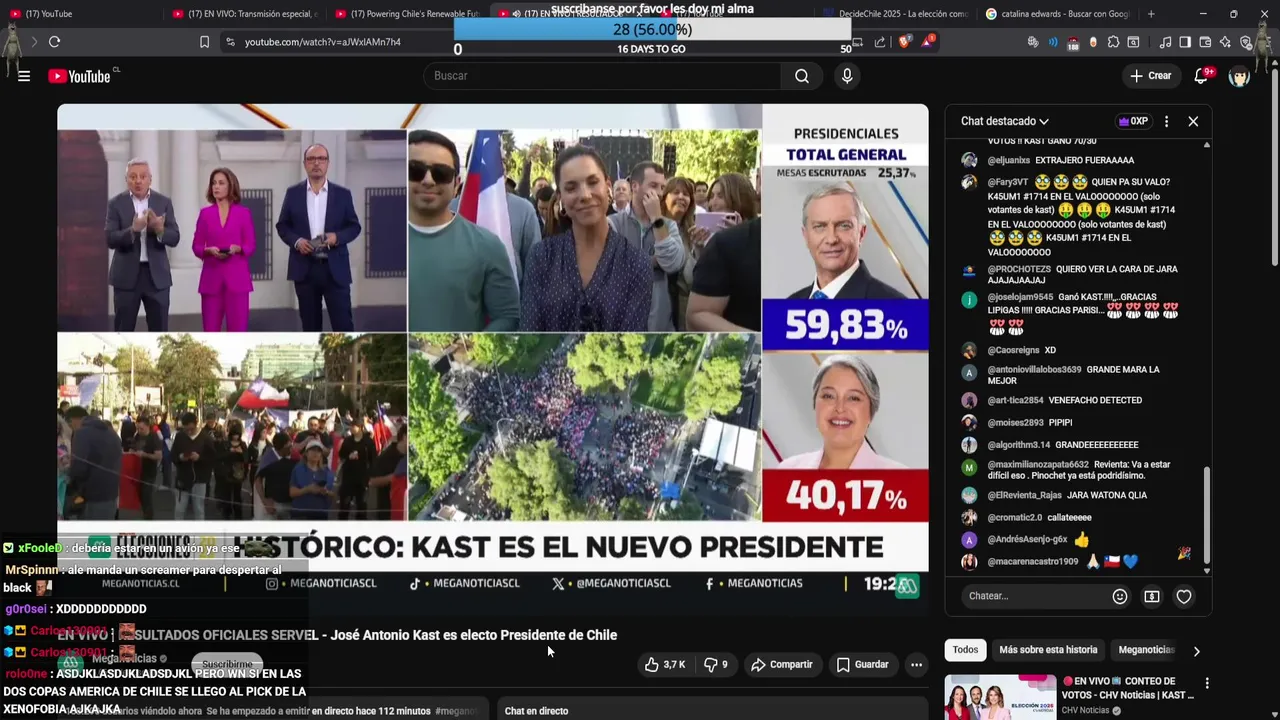Open the Super Chat dollar icon
The image size is (1280, 720).
(1152, 596)
